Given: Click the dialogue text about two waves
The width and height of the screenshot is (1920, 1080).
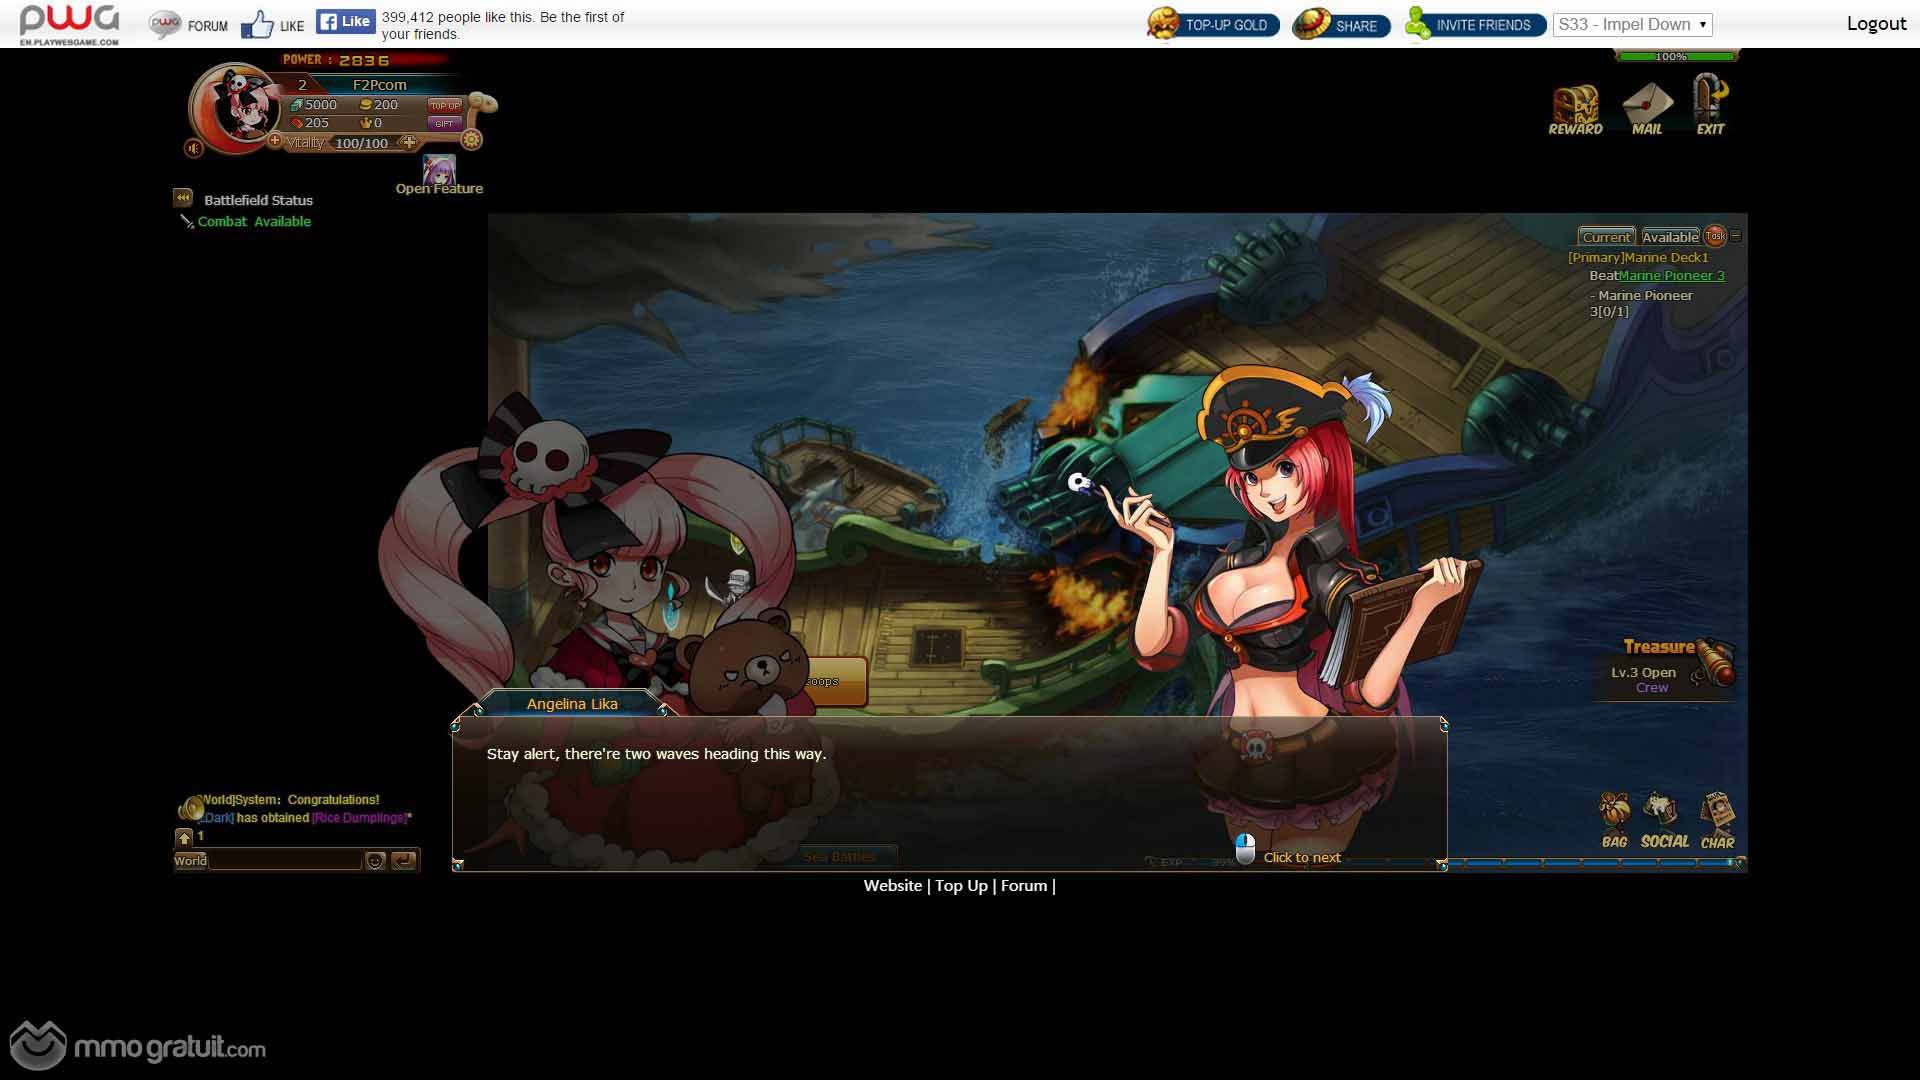Looking at the screenshot, I should (x=656, y=753).
